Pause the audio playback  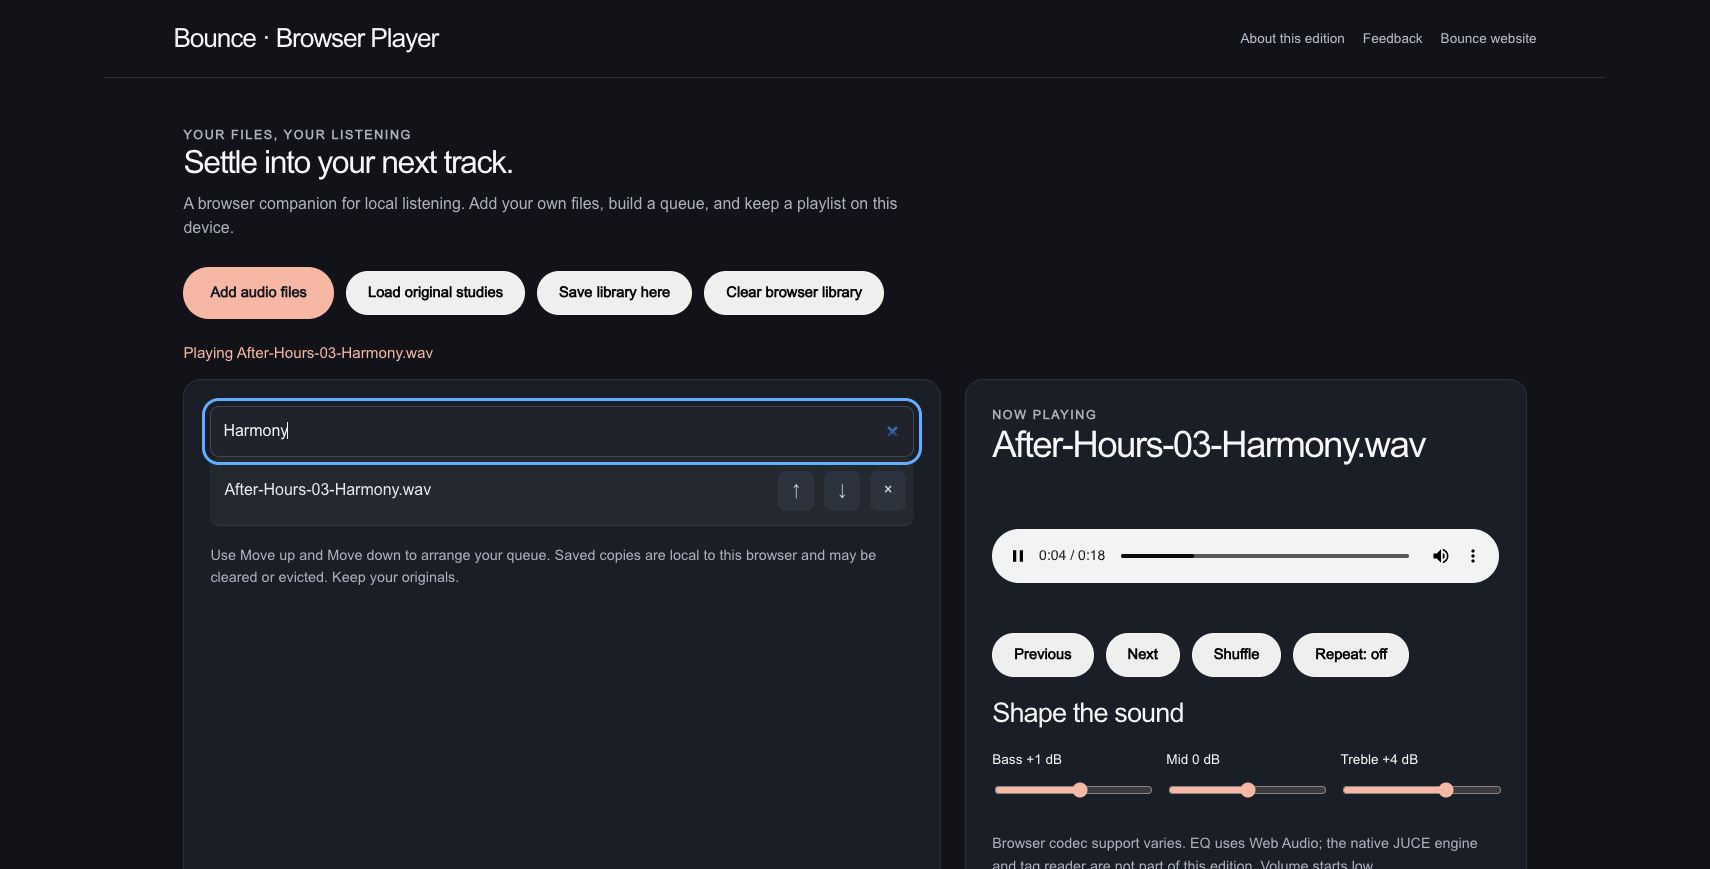coord(1018,556)
